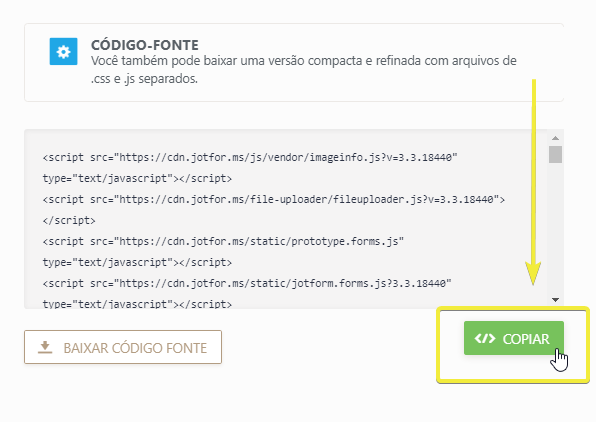Click the standalone closing </script> line
This screenshot has height=422, width=596.
click(x=69, y=221)
